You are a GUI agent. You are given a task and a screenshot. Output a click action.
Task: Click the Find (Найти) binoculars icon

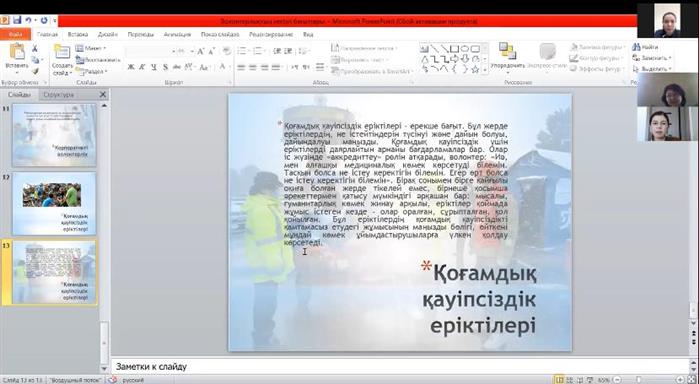[x=636, y=47]
